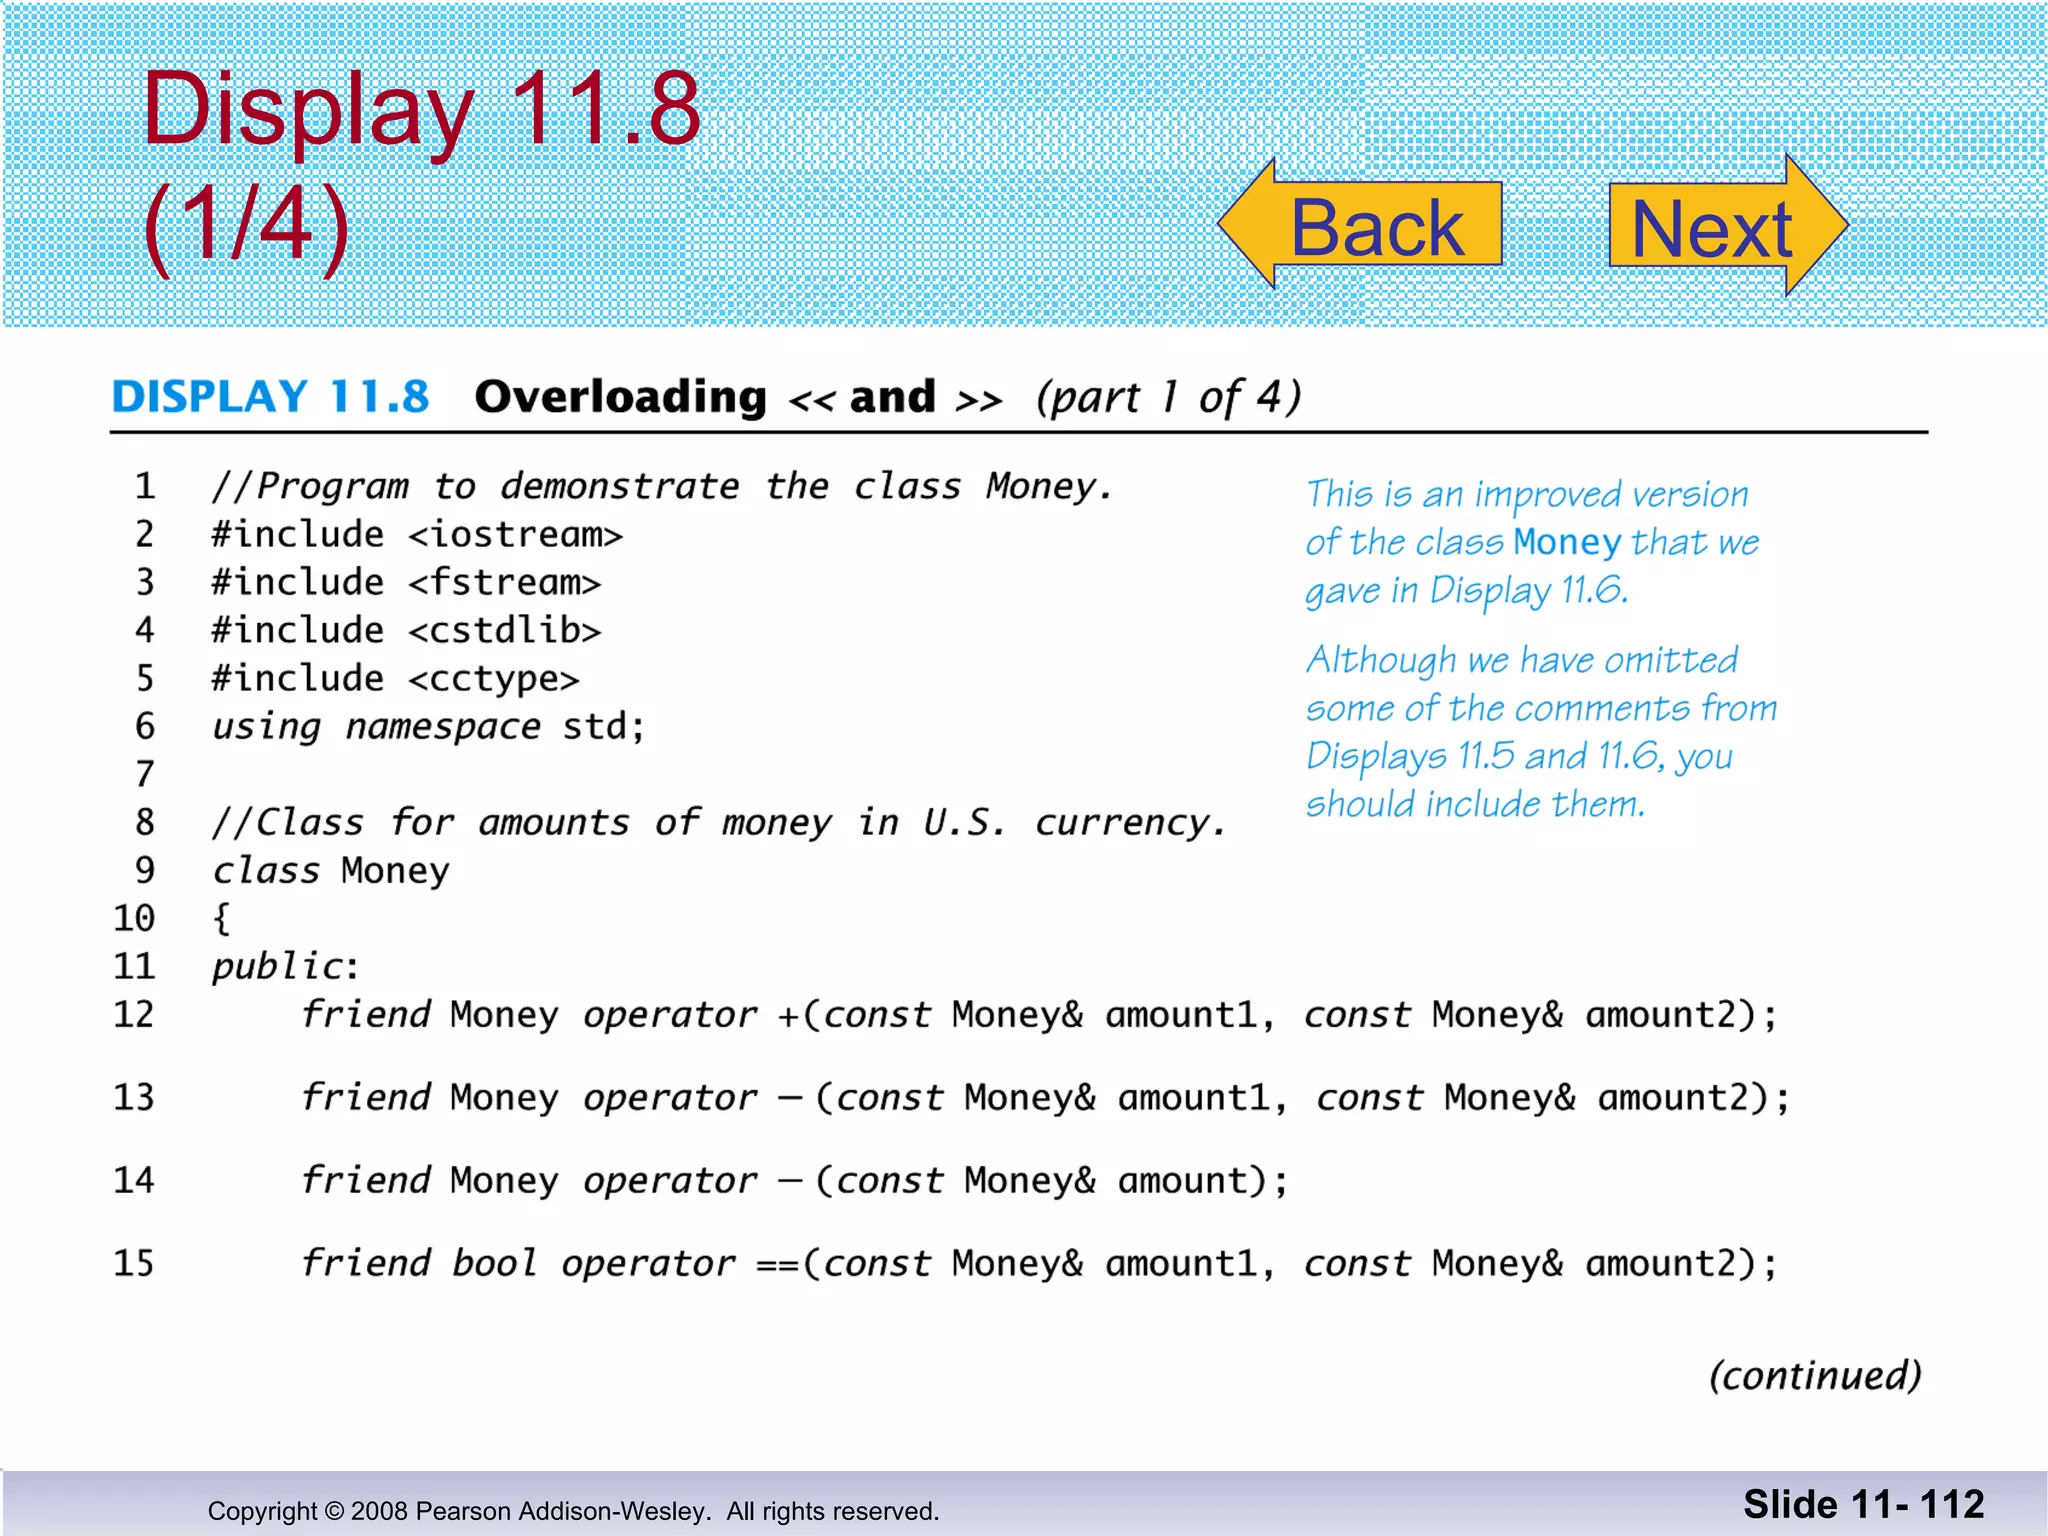The height and width of the screenshot is (1536, 2048).
Task: Select line 12 'friend Money operator +' declaration
Action: tap(1040, 1015)
